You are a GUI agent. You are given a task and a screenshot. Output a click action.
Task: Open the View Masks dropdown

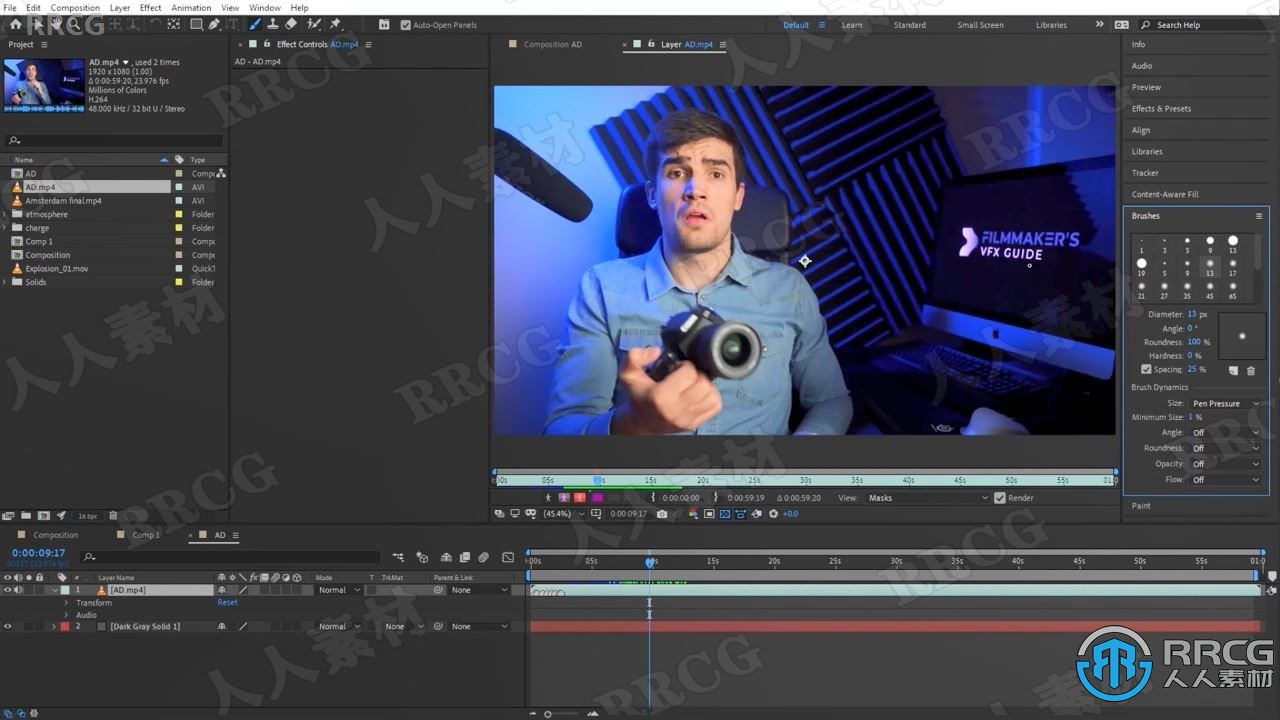coord(928,497)
